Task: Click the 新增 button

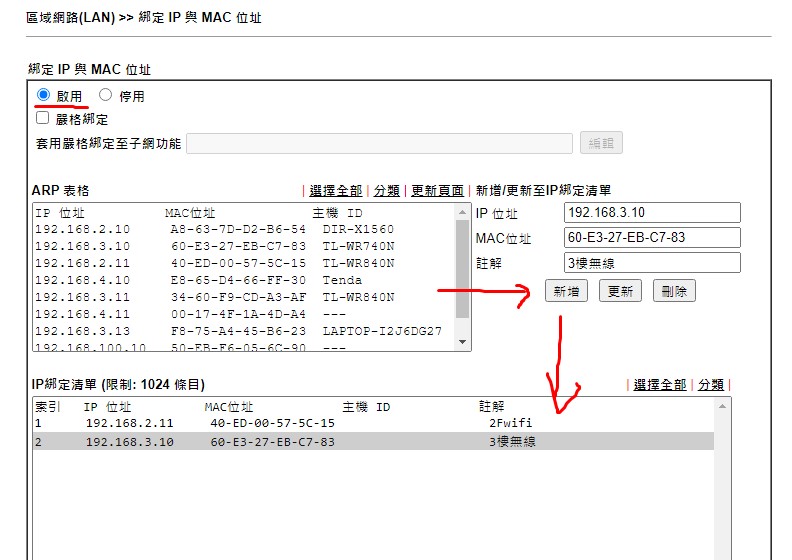Action: 566,291
